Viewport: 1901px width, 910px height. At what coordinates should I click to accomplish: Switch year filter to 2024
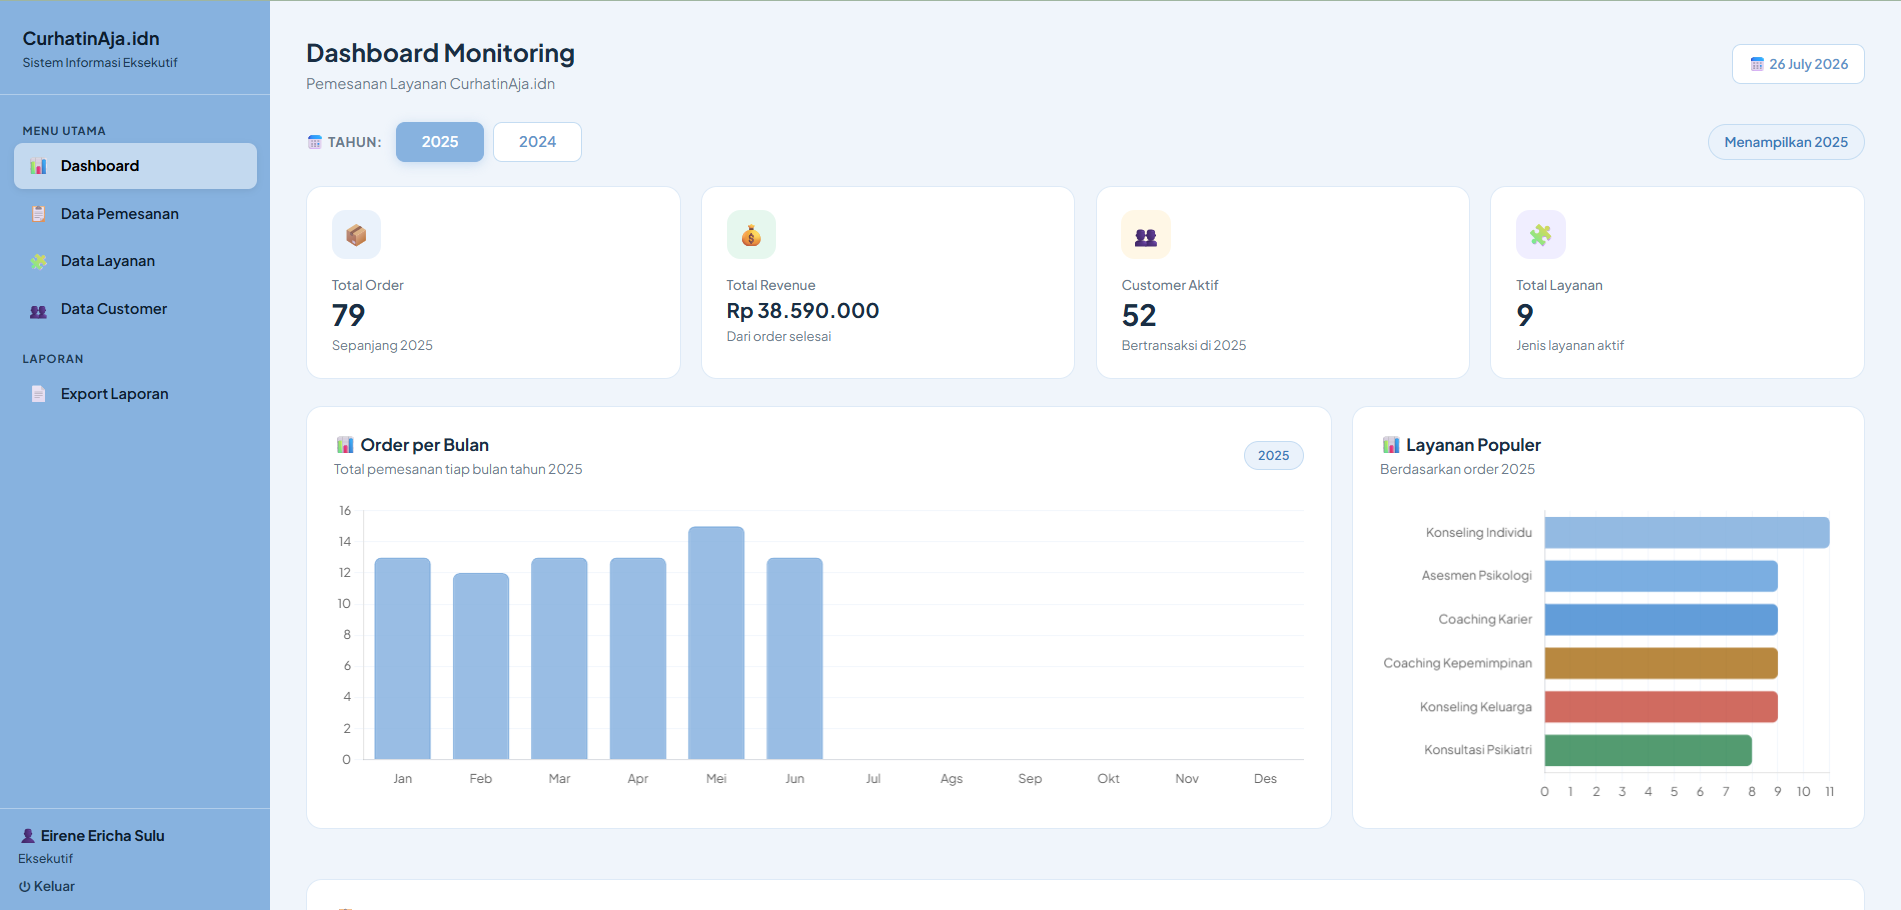pos(537,142)
